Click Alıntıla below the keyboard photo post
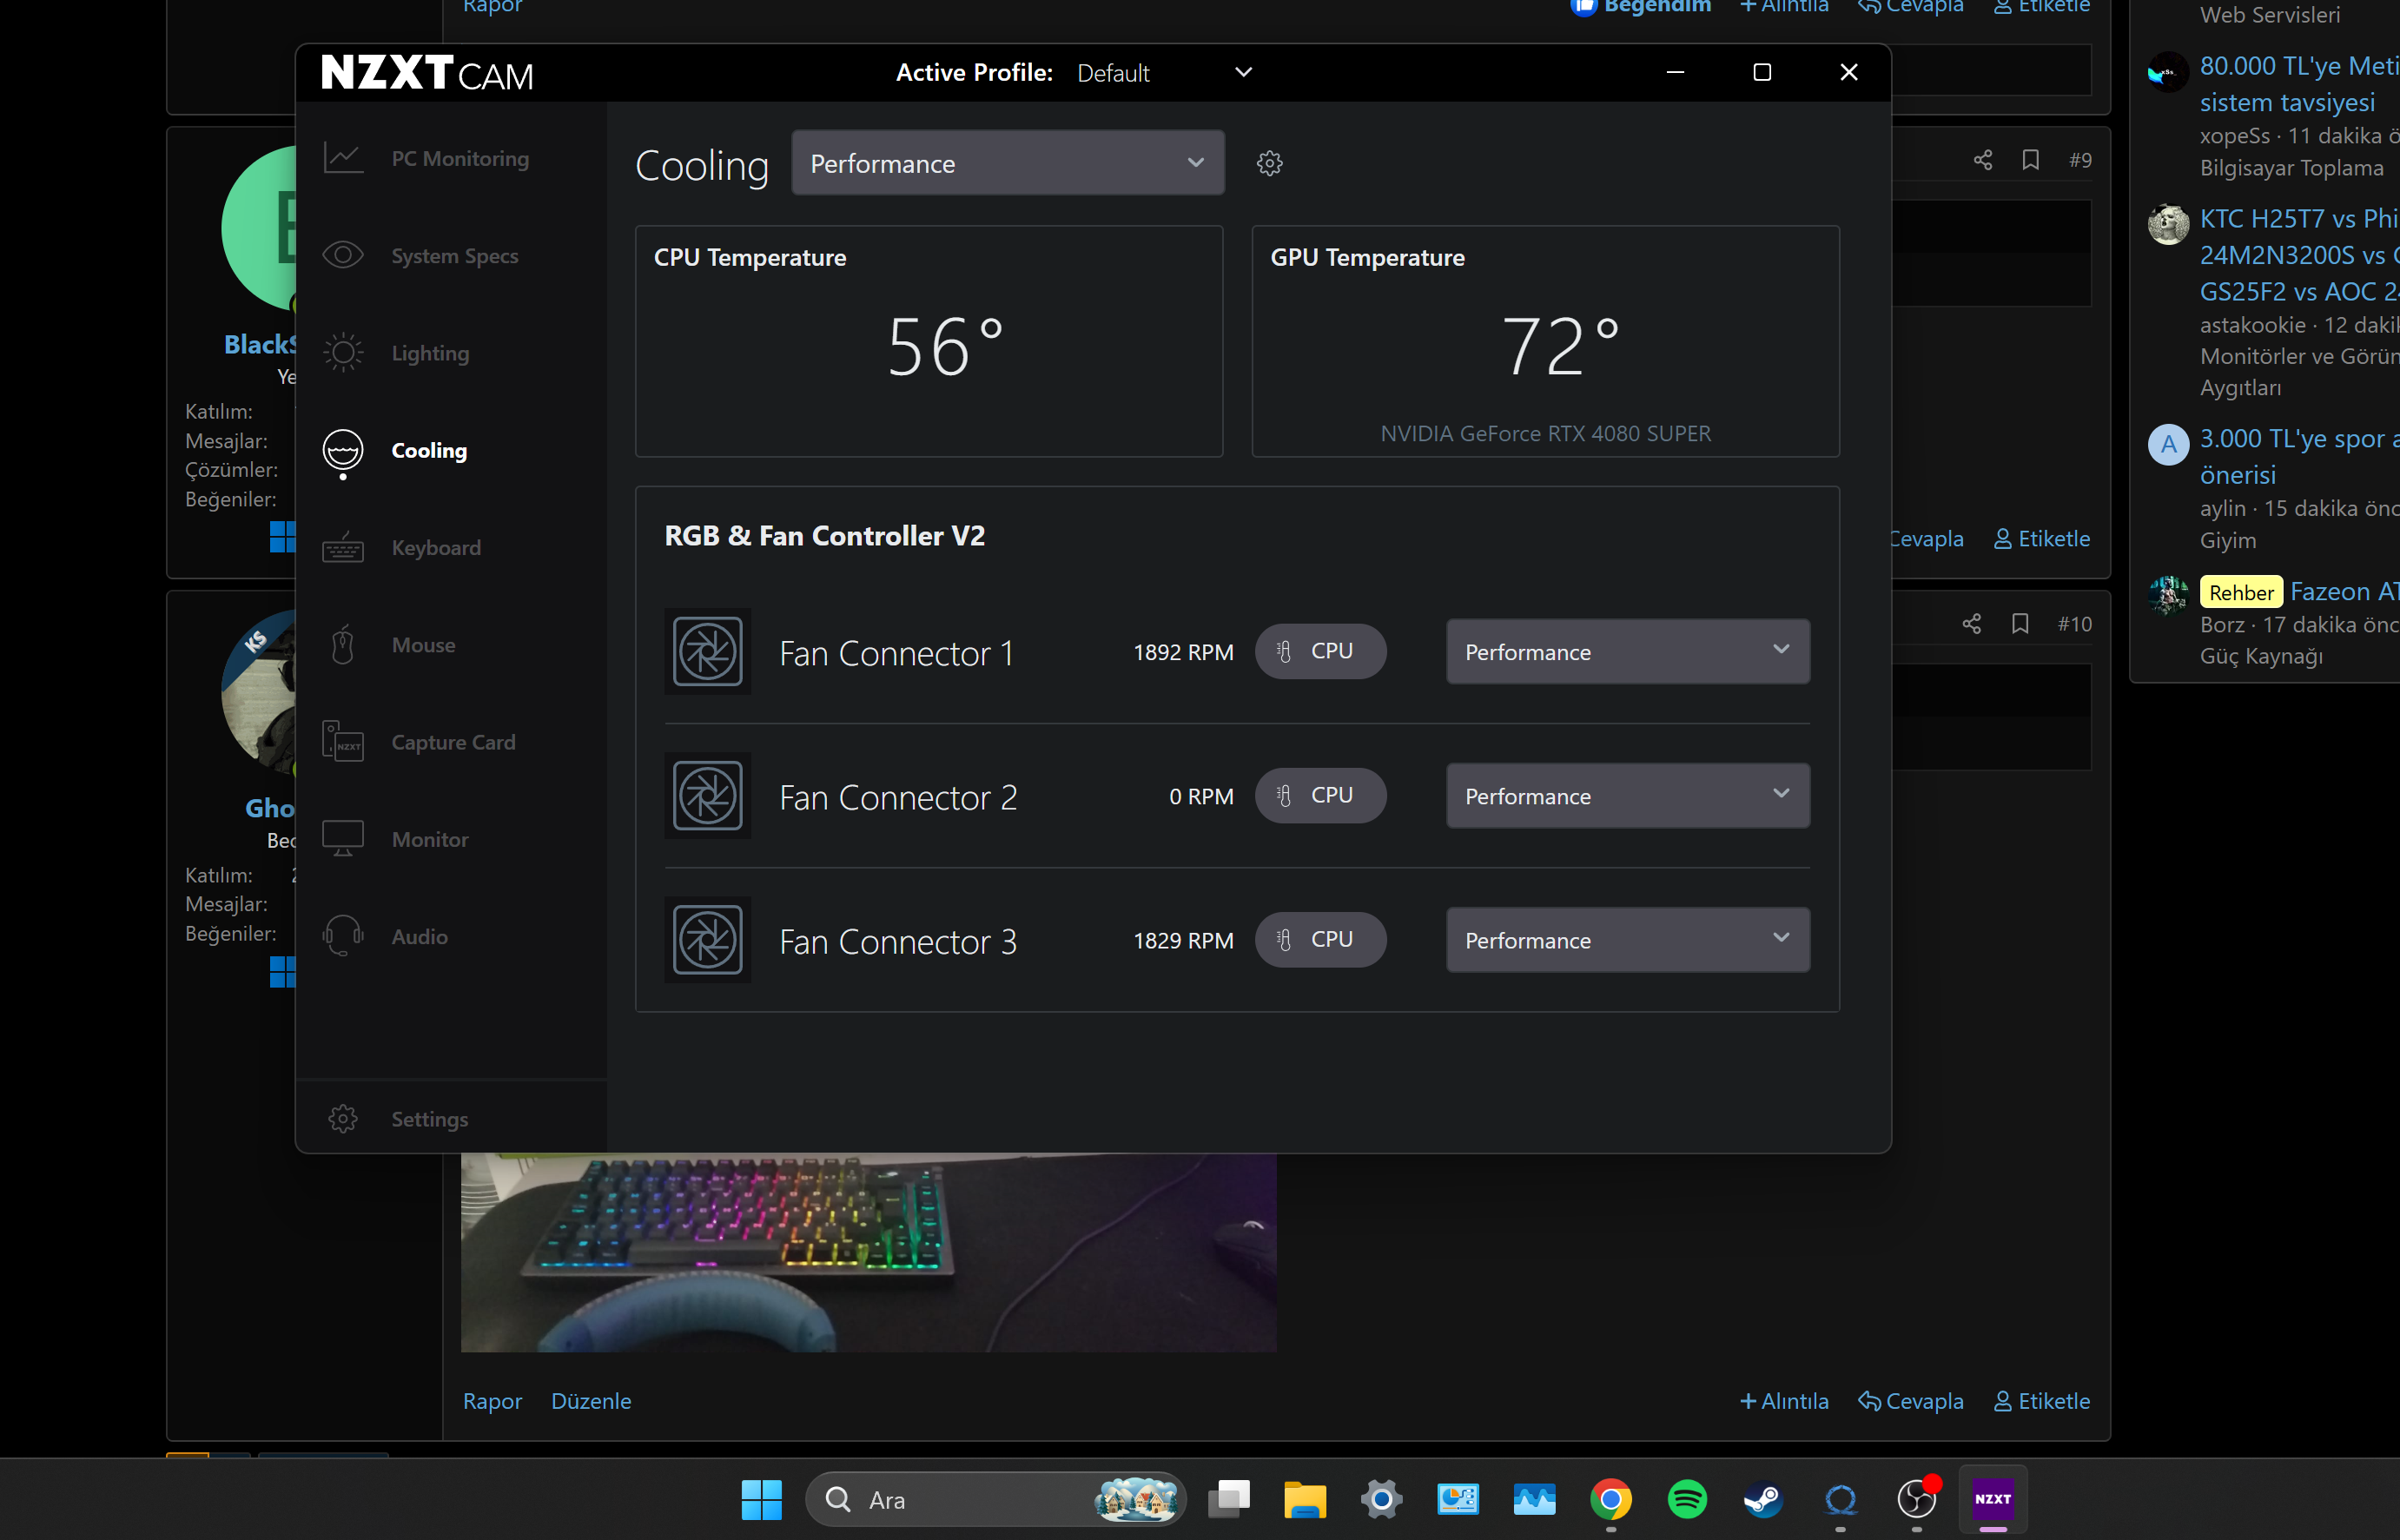Screen dimensions: 2400x1540 tap(1784, 1400)
